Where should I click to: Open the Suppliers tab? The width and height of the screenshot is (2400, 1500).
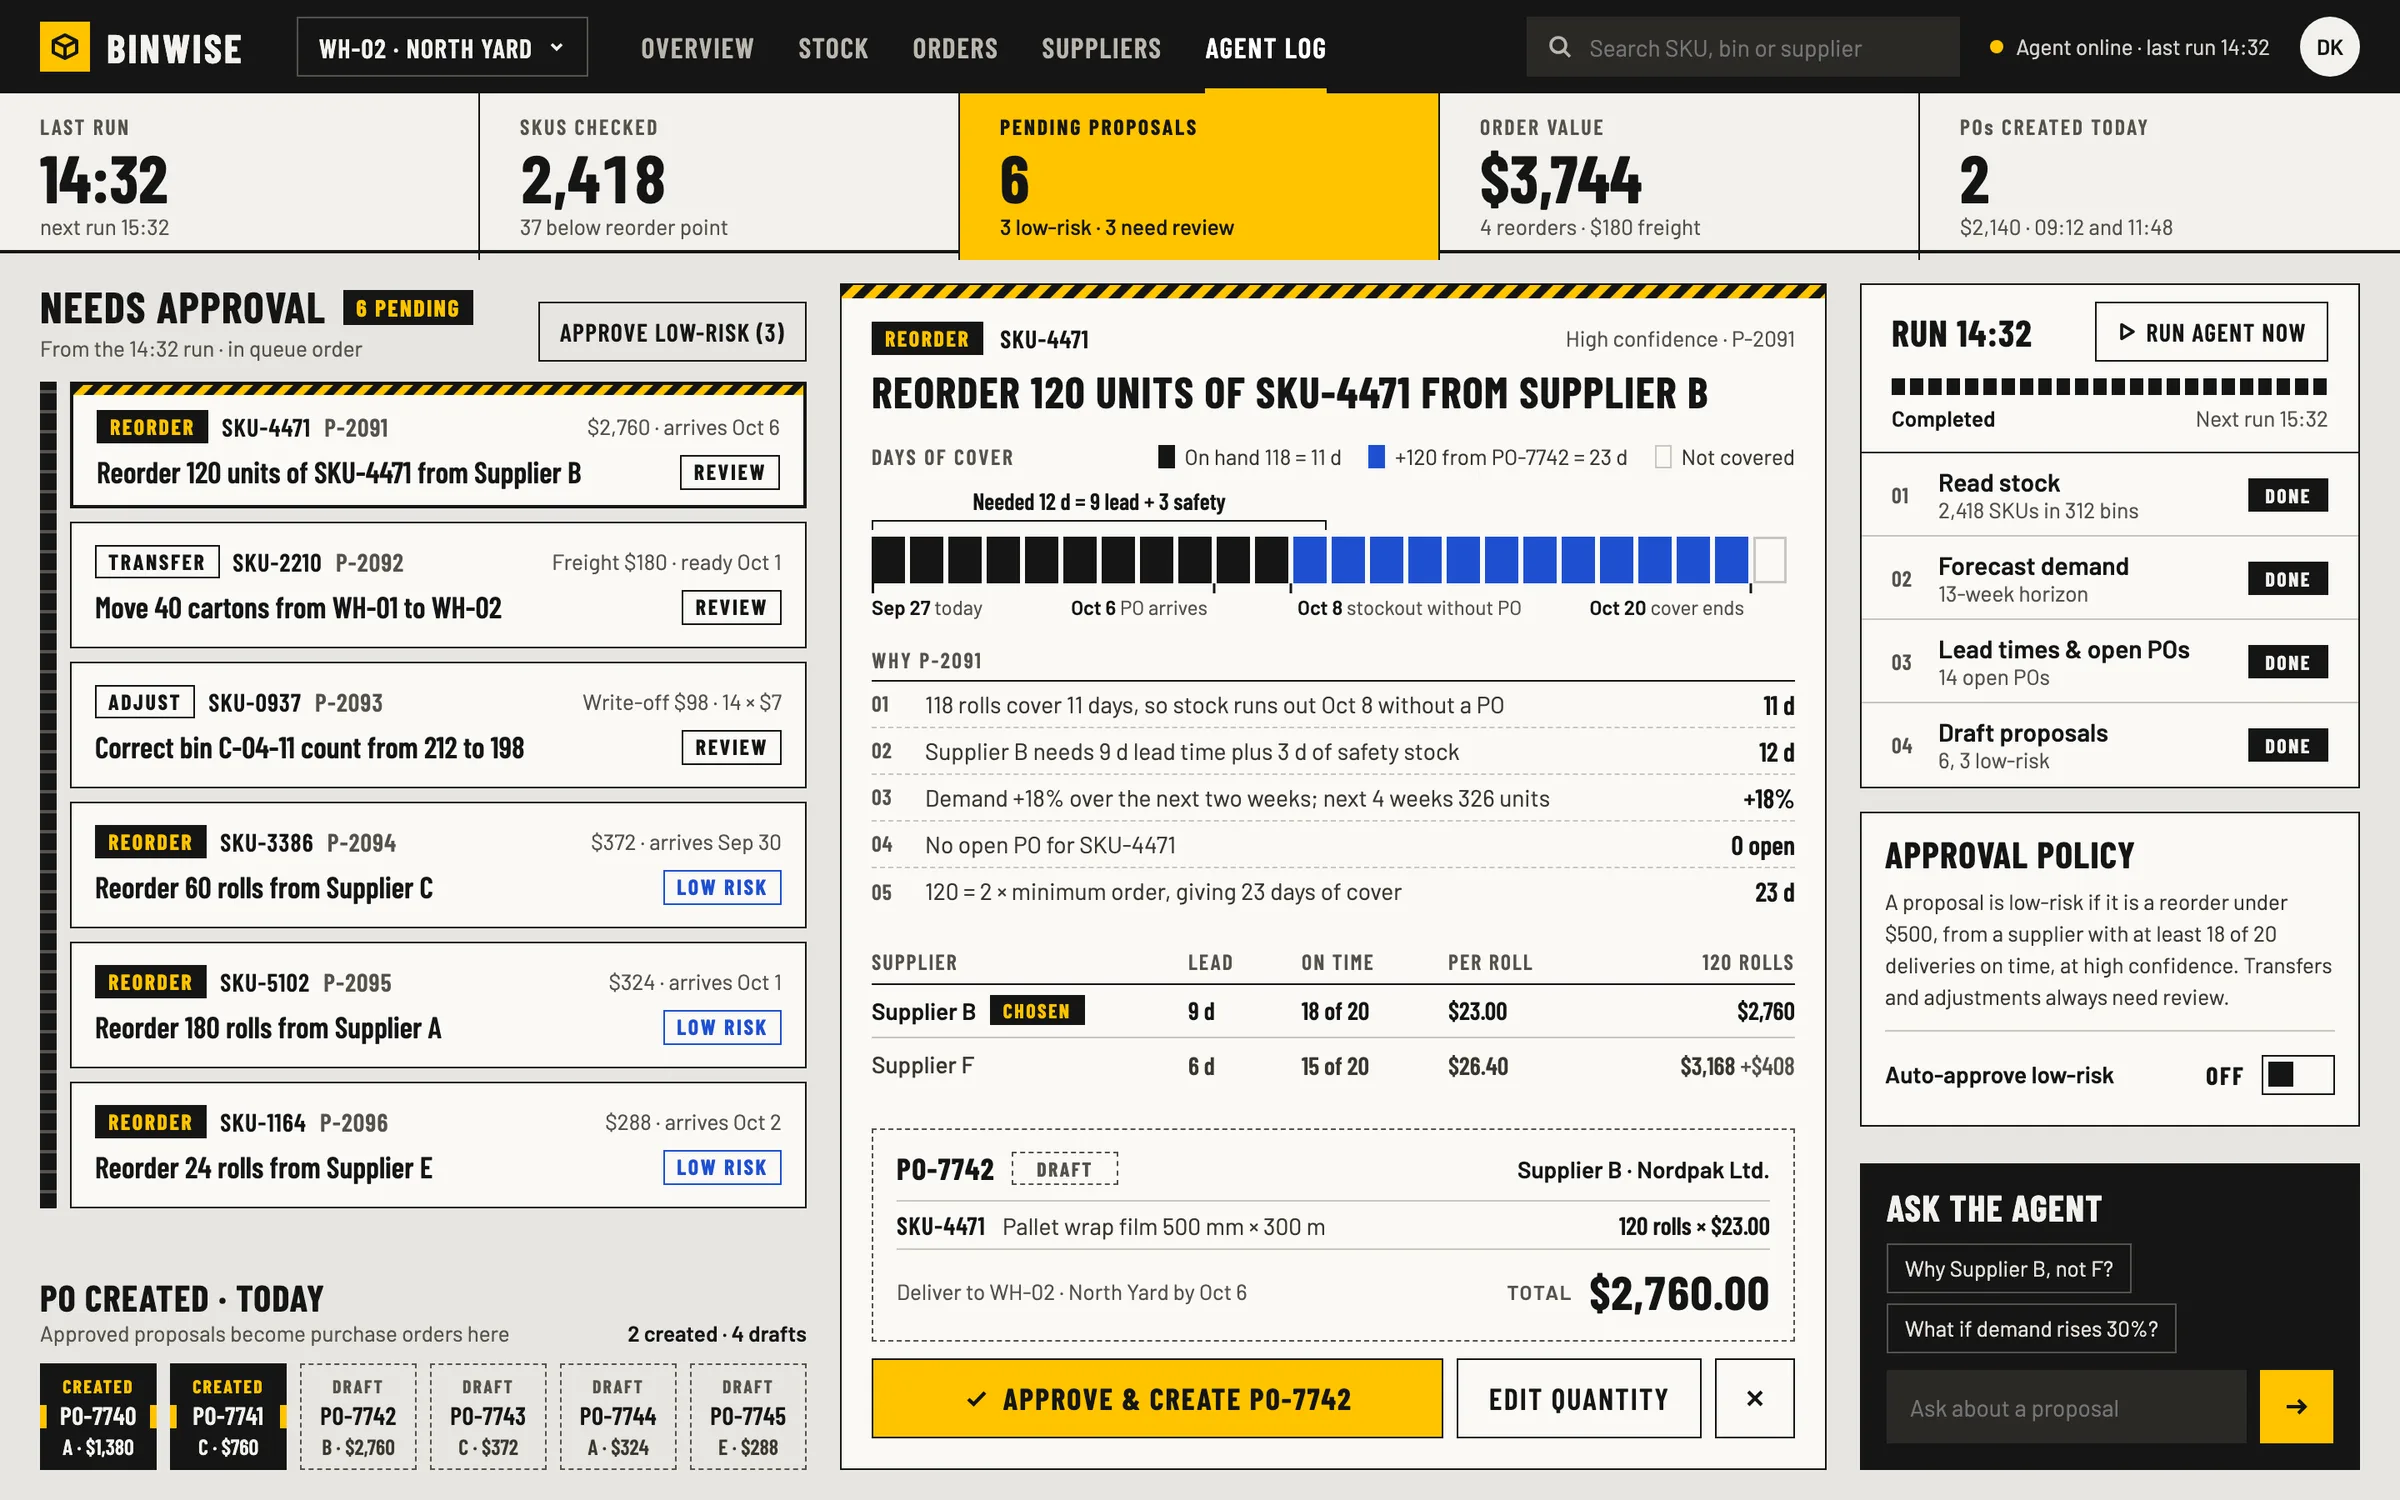pyautogui.click(x=1101, y=48)
